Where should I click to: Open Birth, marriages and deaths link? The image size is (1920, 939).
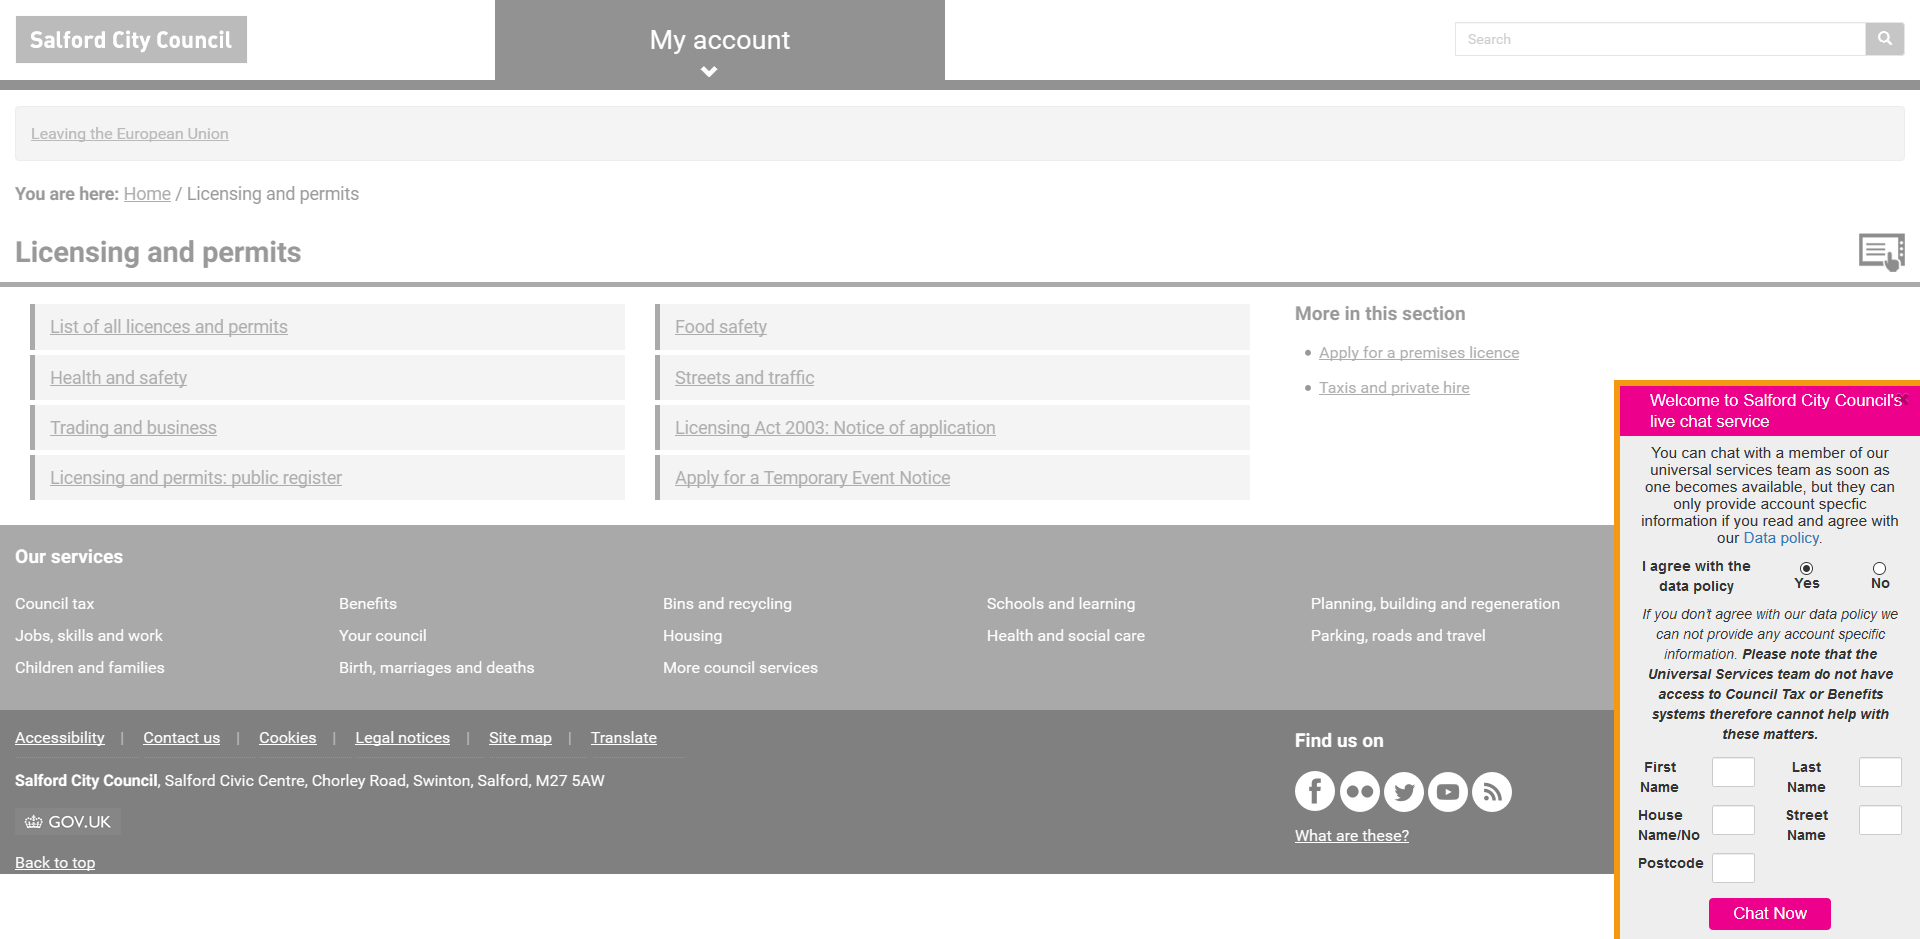(x=437, y=668)
